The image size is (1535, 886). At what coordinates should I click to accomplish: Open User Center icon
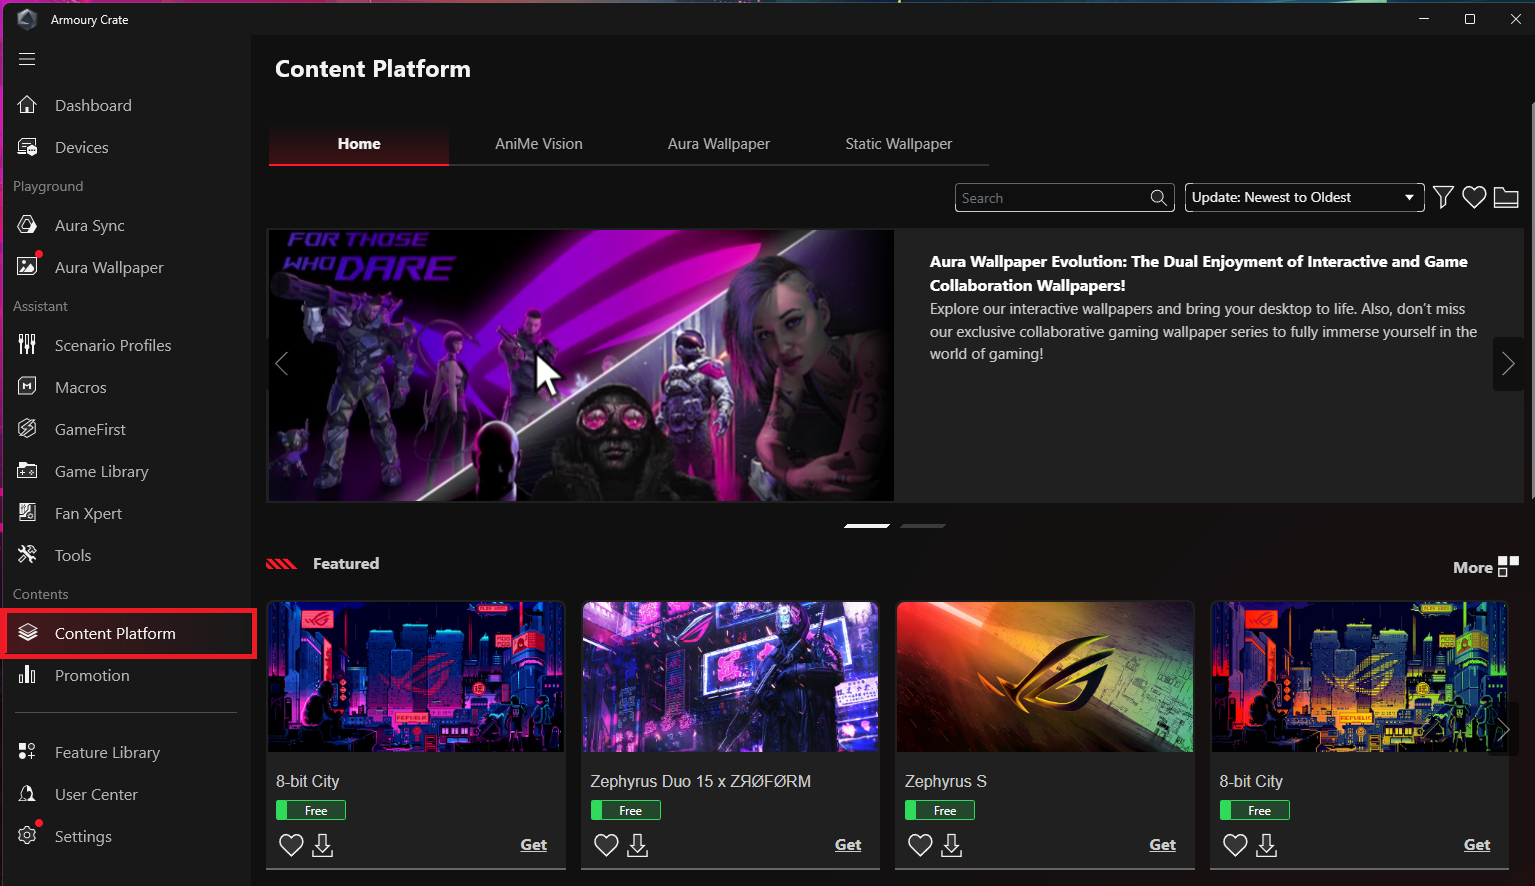point(27,794)
